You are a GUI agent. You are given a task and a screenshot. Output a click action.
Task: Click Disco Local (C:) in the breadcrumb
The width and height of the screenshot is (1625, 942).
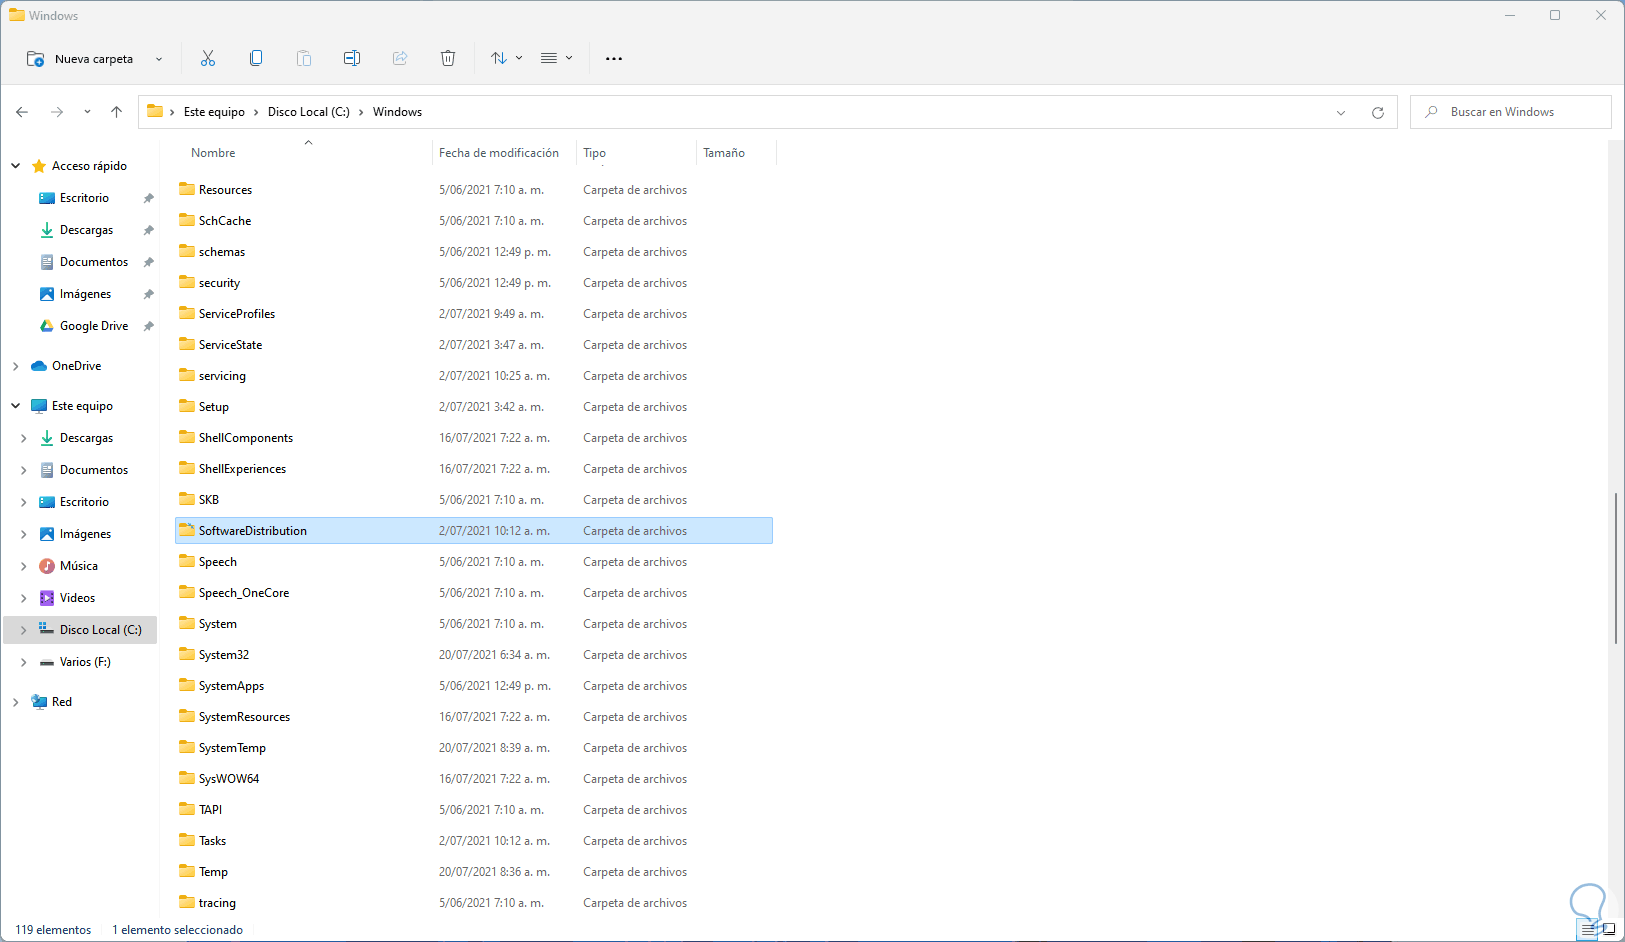309,112
